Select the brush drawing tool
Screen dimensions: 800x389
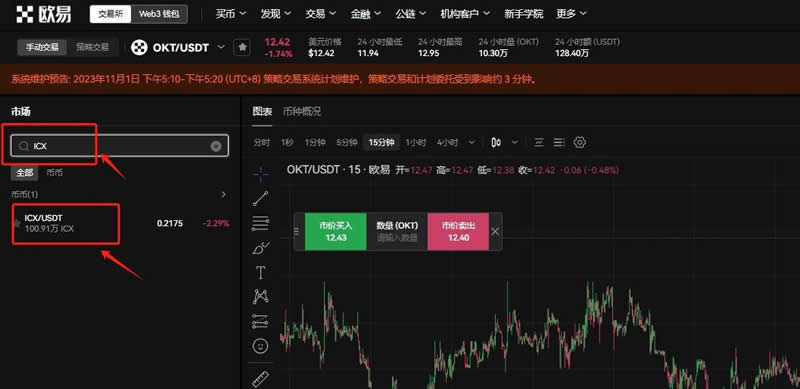[261, 248]
